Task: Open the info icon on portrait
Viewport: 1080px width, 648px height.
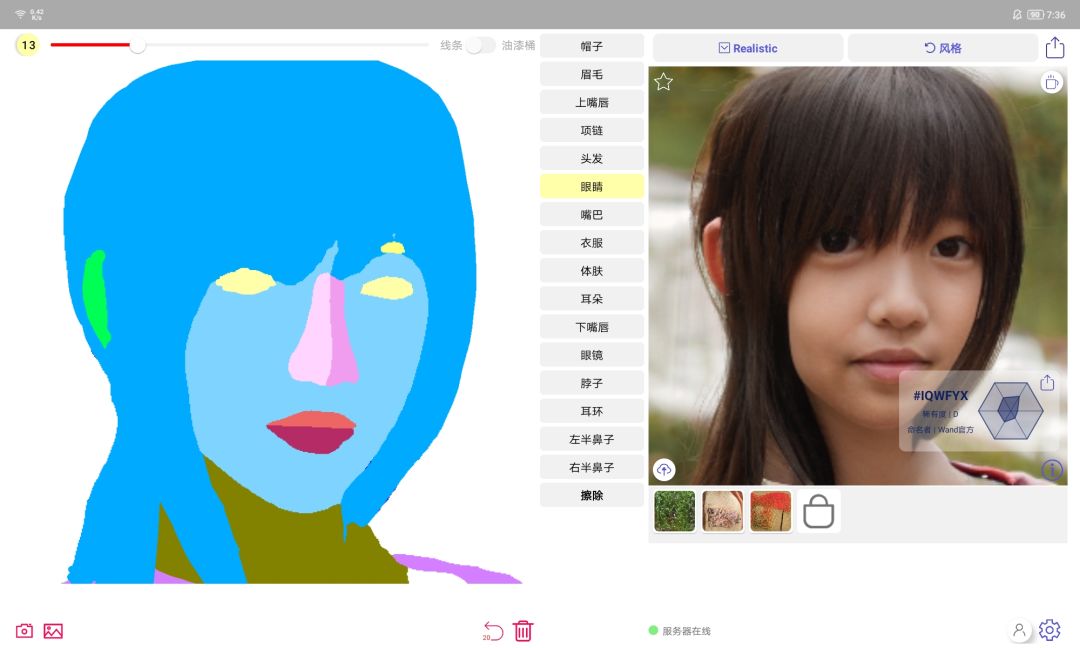Action: coord(1052,470)
